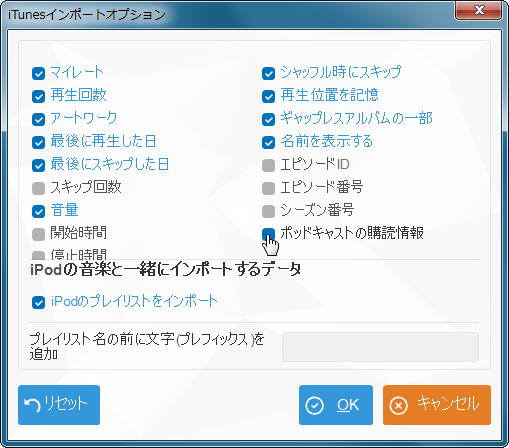The width and height of the screenshot is (509, 448).
Task: Enable the エピソード ID checkbox
Action: (268, 166)
